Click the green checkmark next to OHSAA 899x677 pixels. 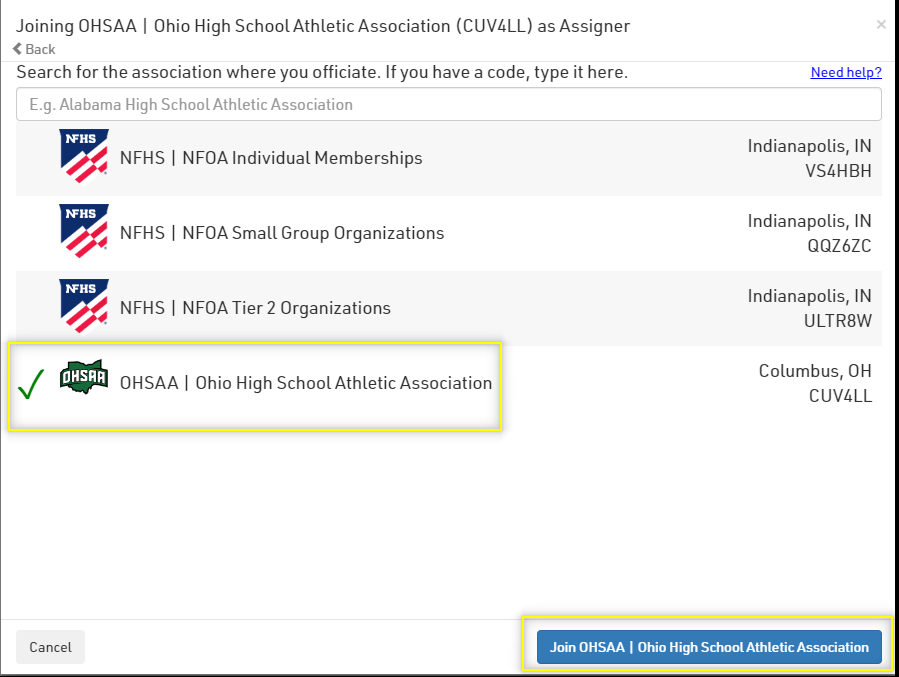[31, 385]
